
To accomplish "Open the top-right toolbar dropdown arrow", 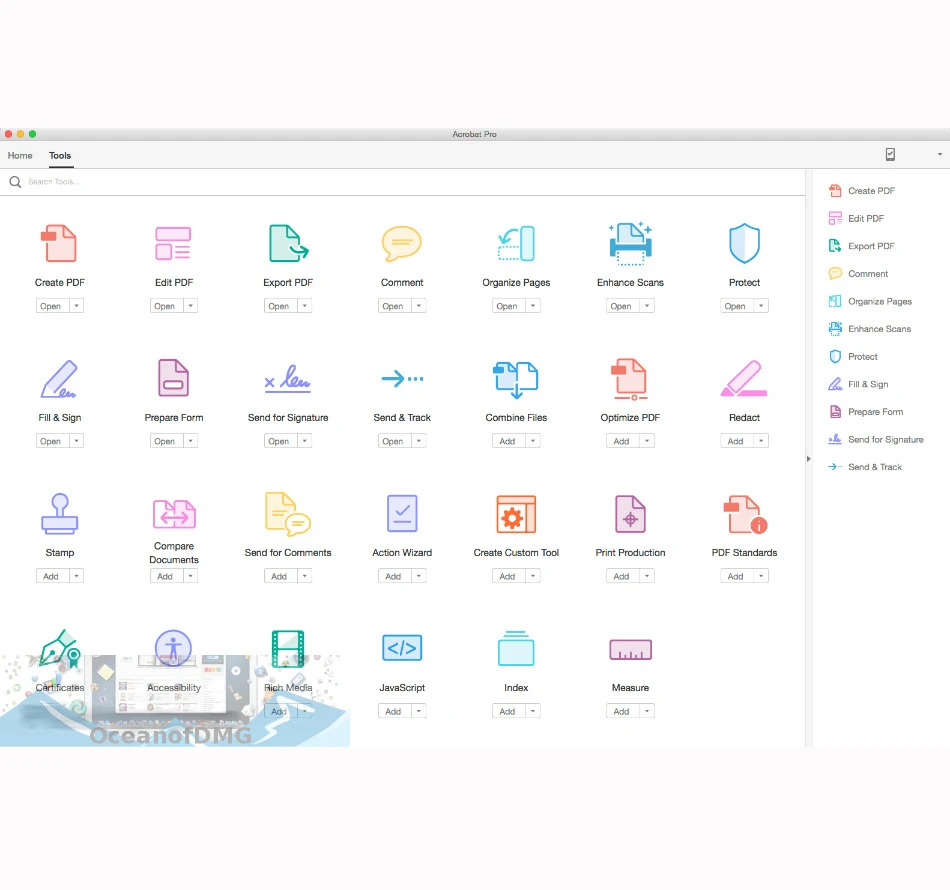I will pos(940,154).
